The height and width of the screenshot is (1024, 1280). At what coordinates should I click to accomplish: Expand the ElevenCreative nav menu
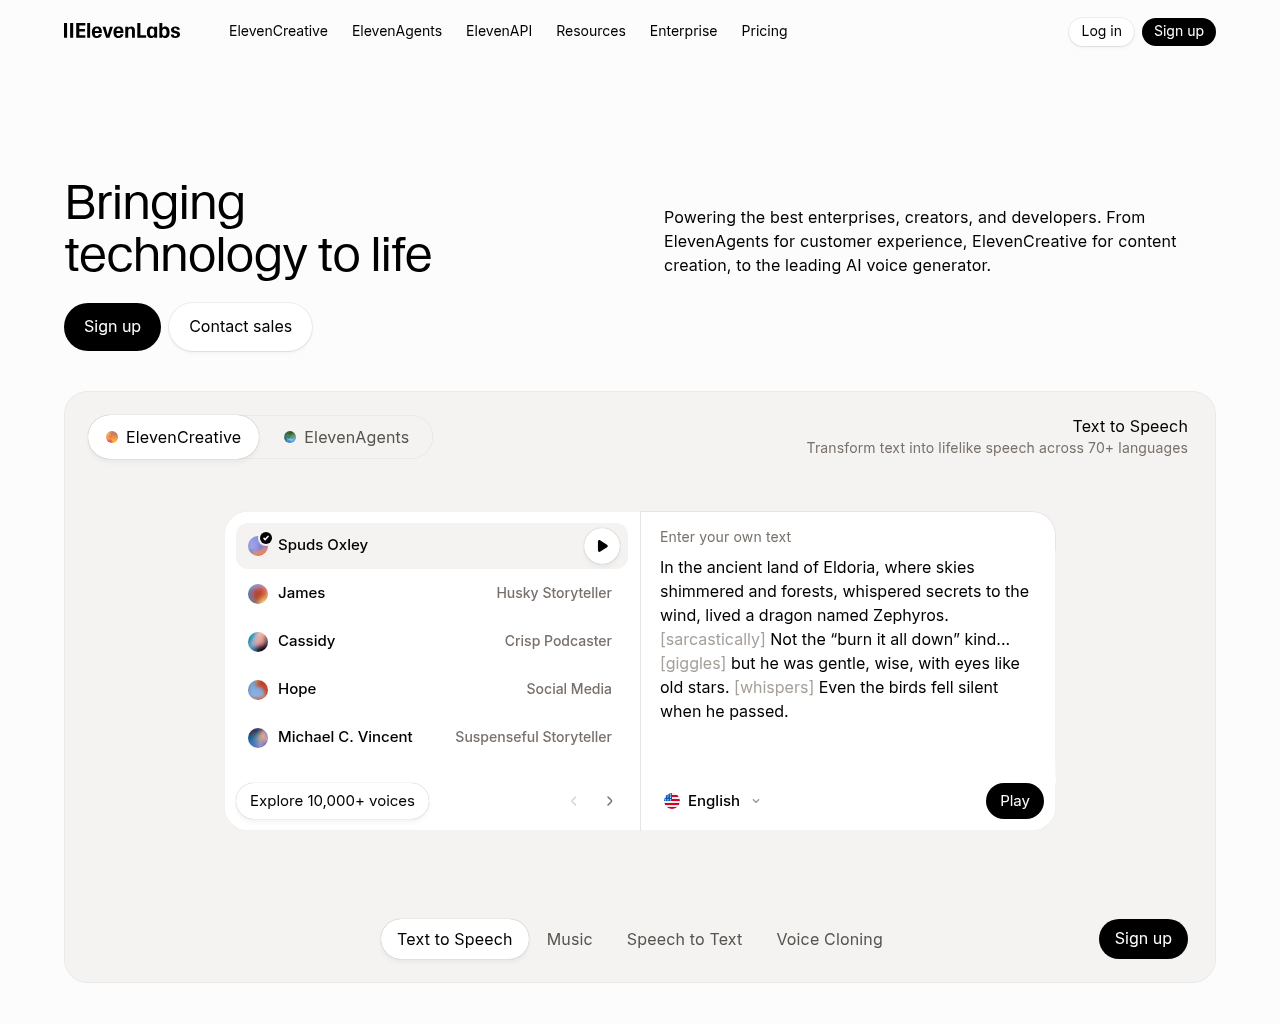pyautogui.click(x=278, y=31)
